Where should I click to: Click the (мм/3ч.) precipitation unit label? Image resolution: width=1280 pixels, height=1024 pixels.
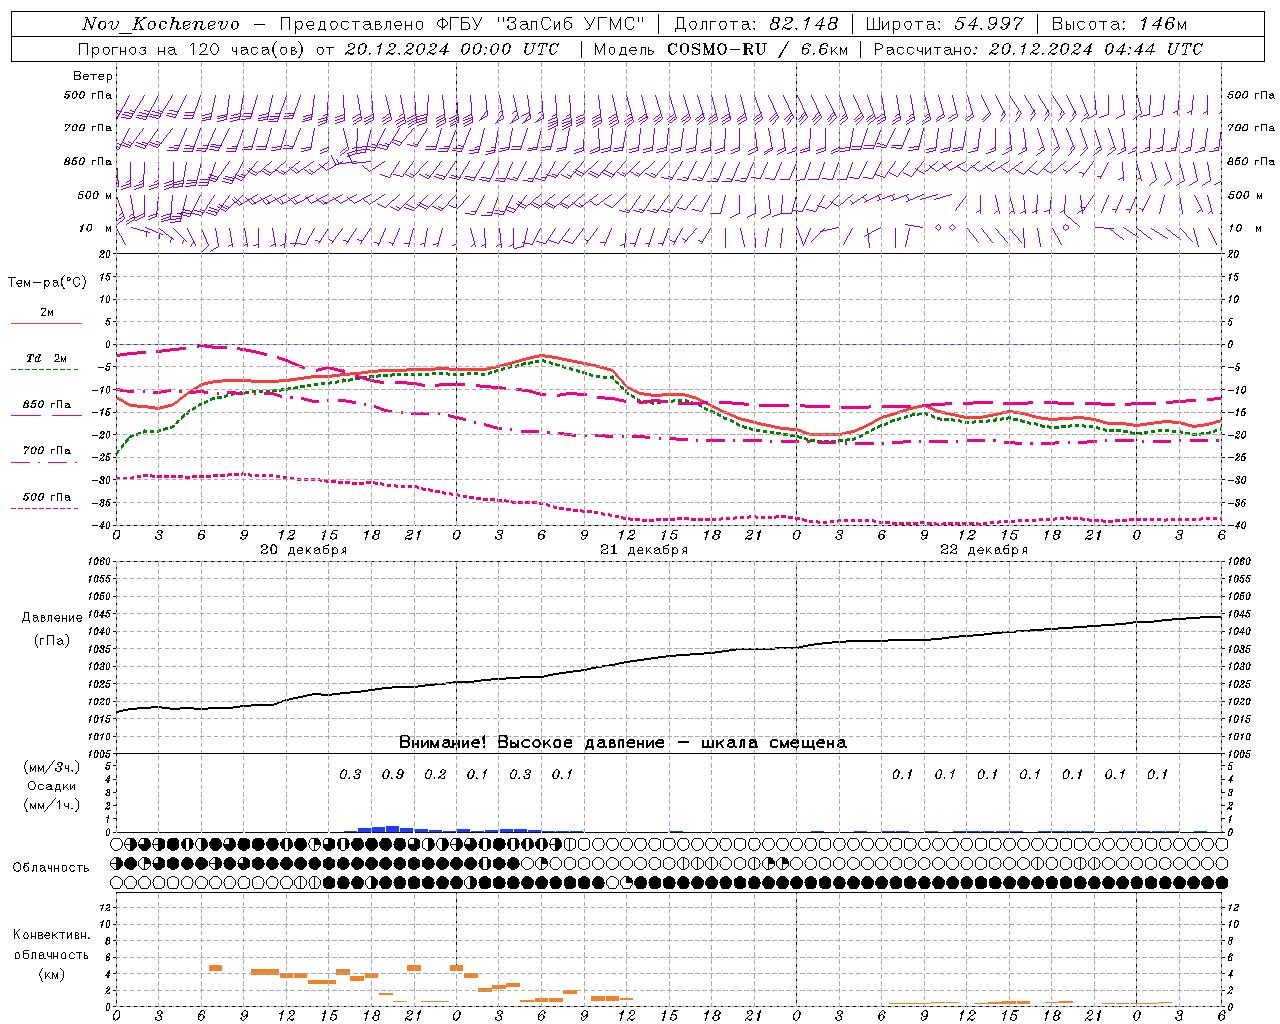[52, 767]
